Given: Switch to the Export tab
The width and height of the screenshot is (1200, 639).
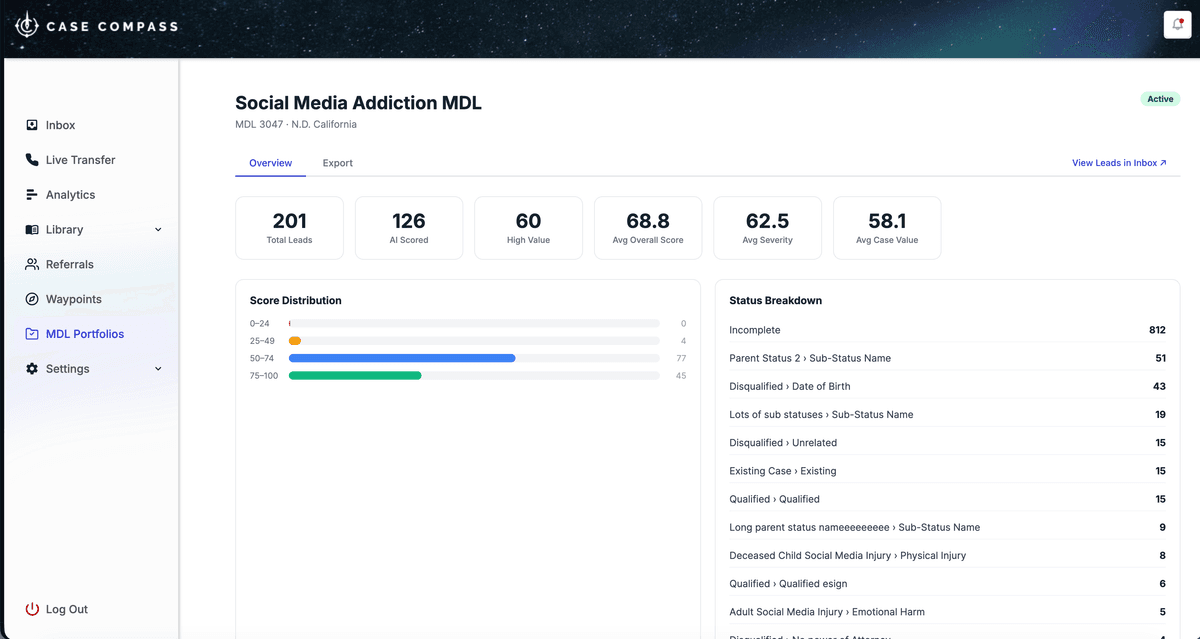Looking at the screenshot, I should [x=337, y=162].
